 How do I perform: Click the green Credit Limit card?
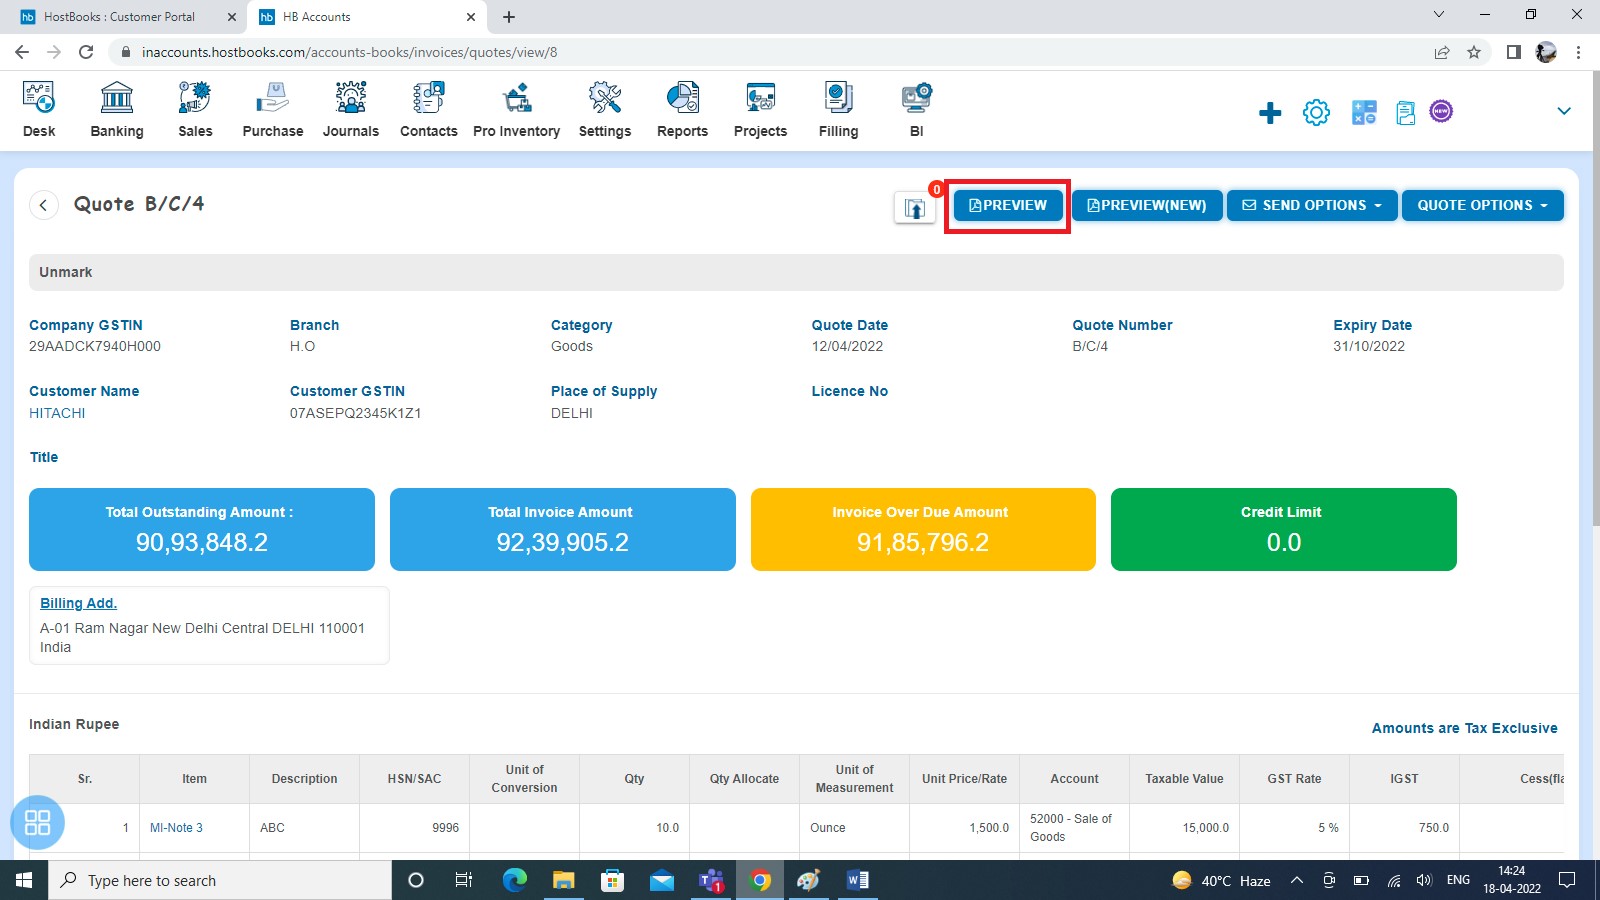click(x=1284, y=529)
